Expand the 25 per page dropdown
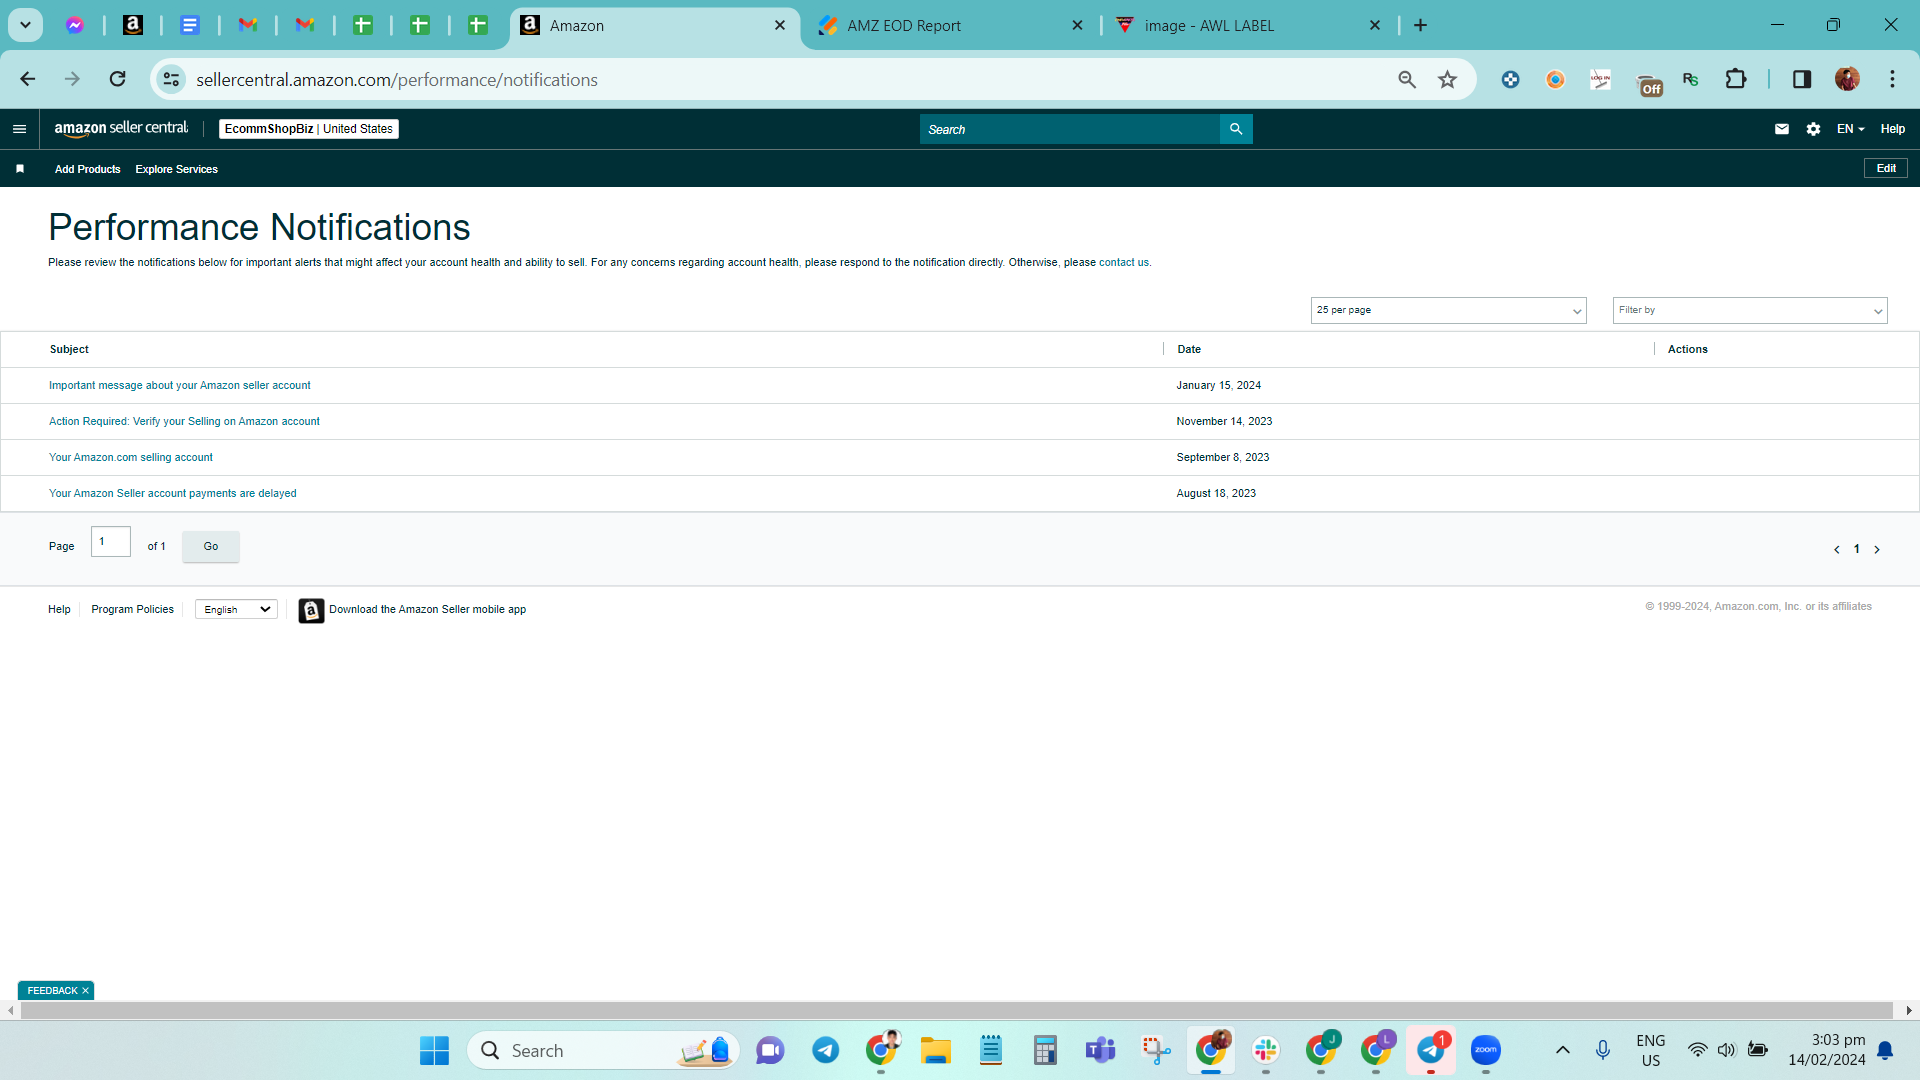This screenshot has height=1080, width=1920. [1448, 310]
